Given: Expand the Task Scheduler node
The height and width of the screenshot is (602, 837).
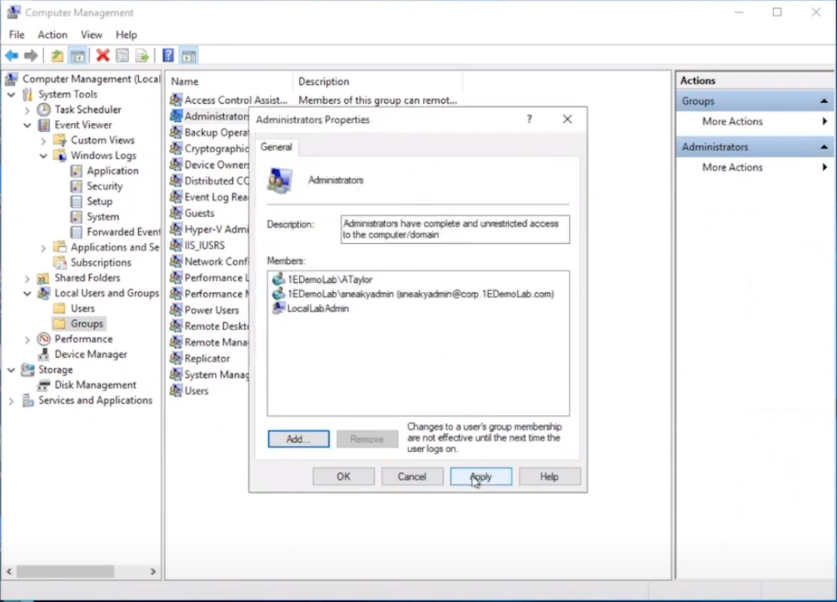Looking at the screenshot, I should click(x=27, y=110).
